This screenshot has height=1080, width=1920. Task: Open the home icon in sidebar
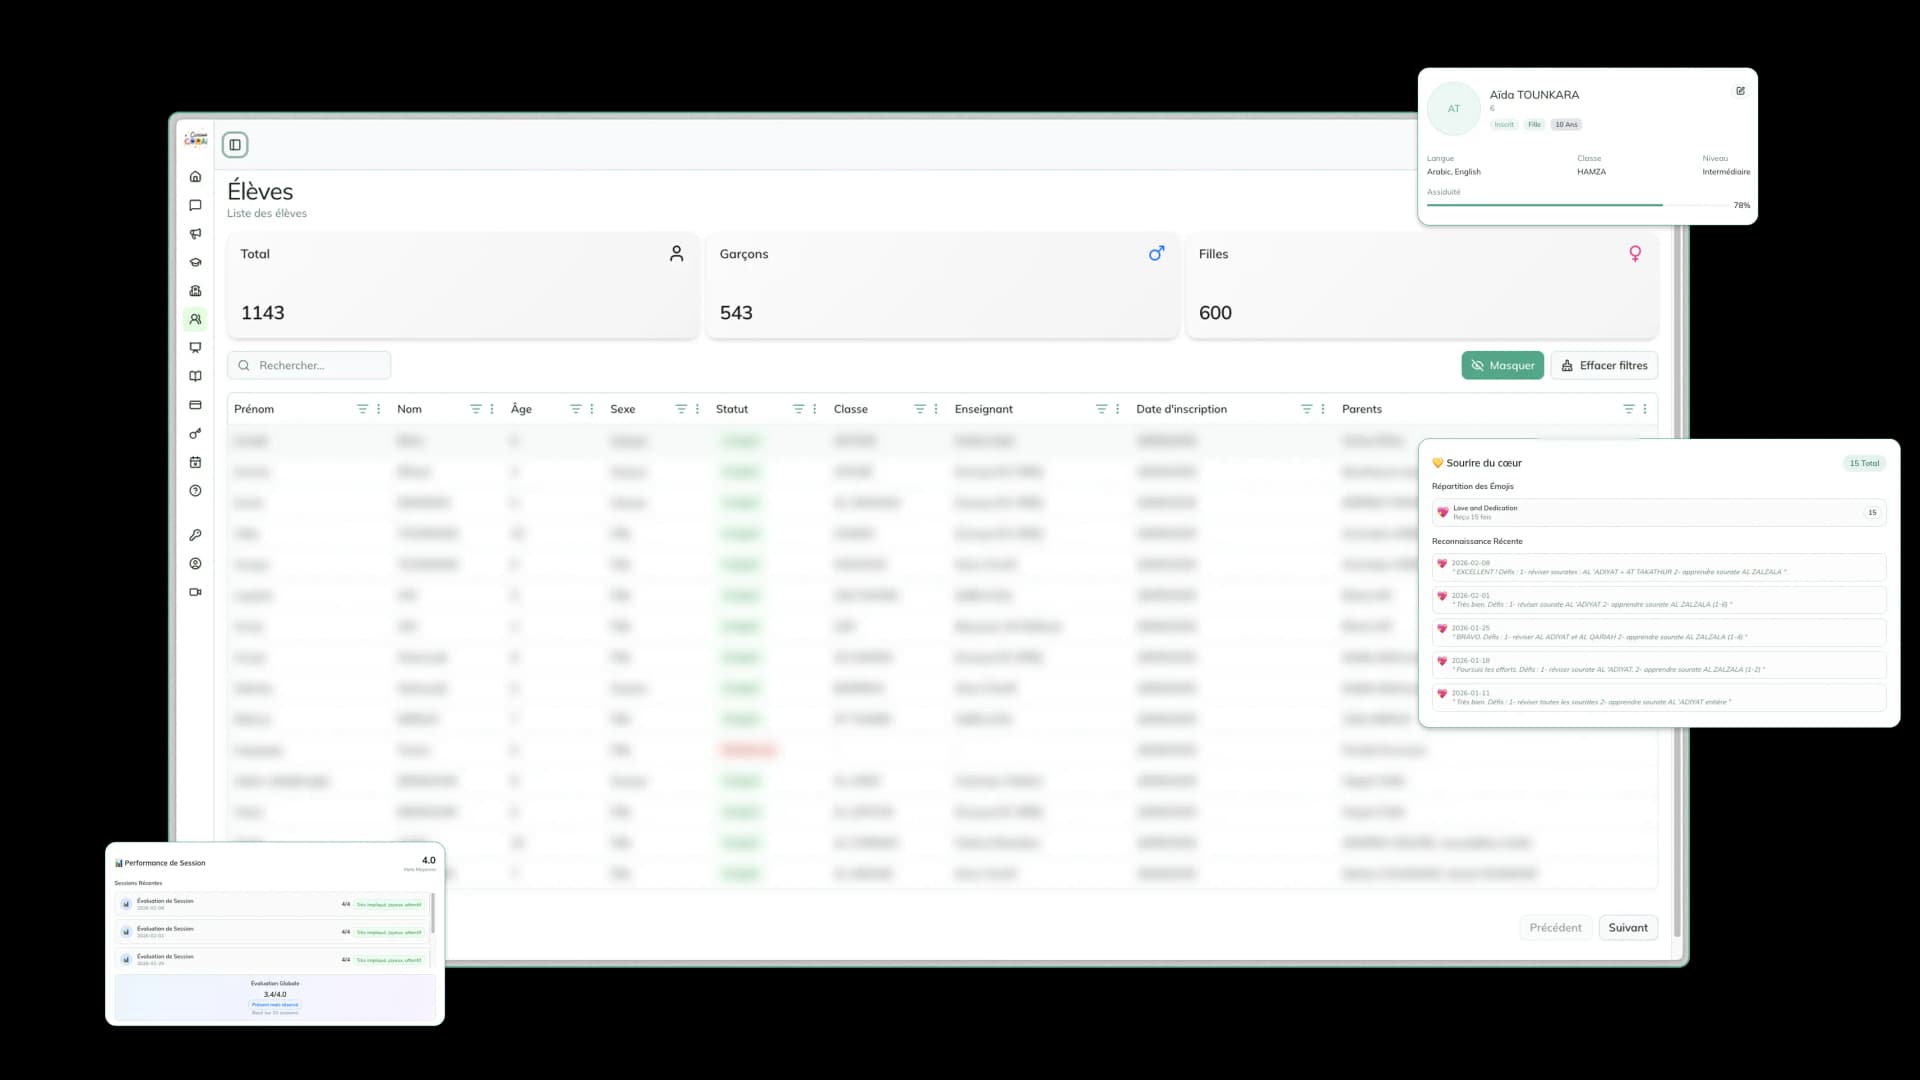coord(196,177)
